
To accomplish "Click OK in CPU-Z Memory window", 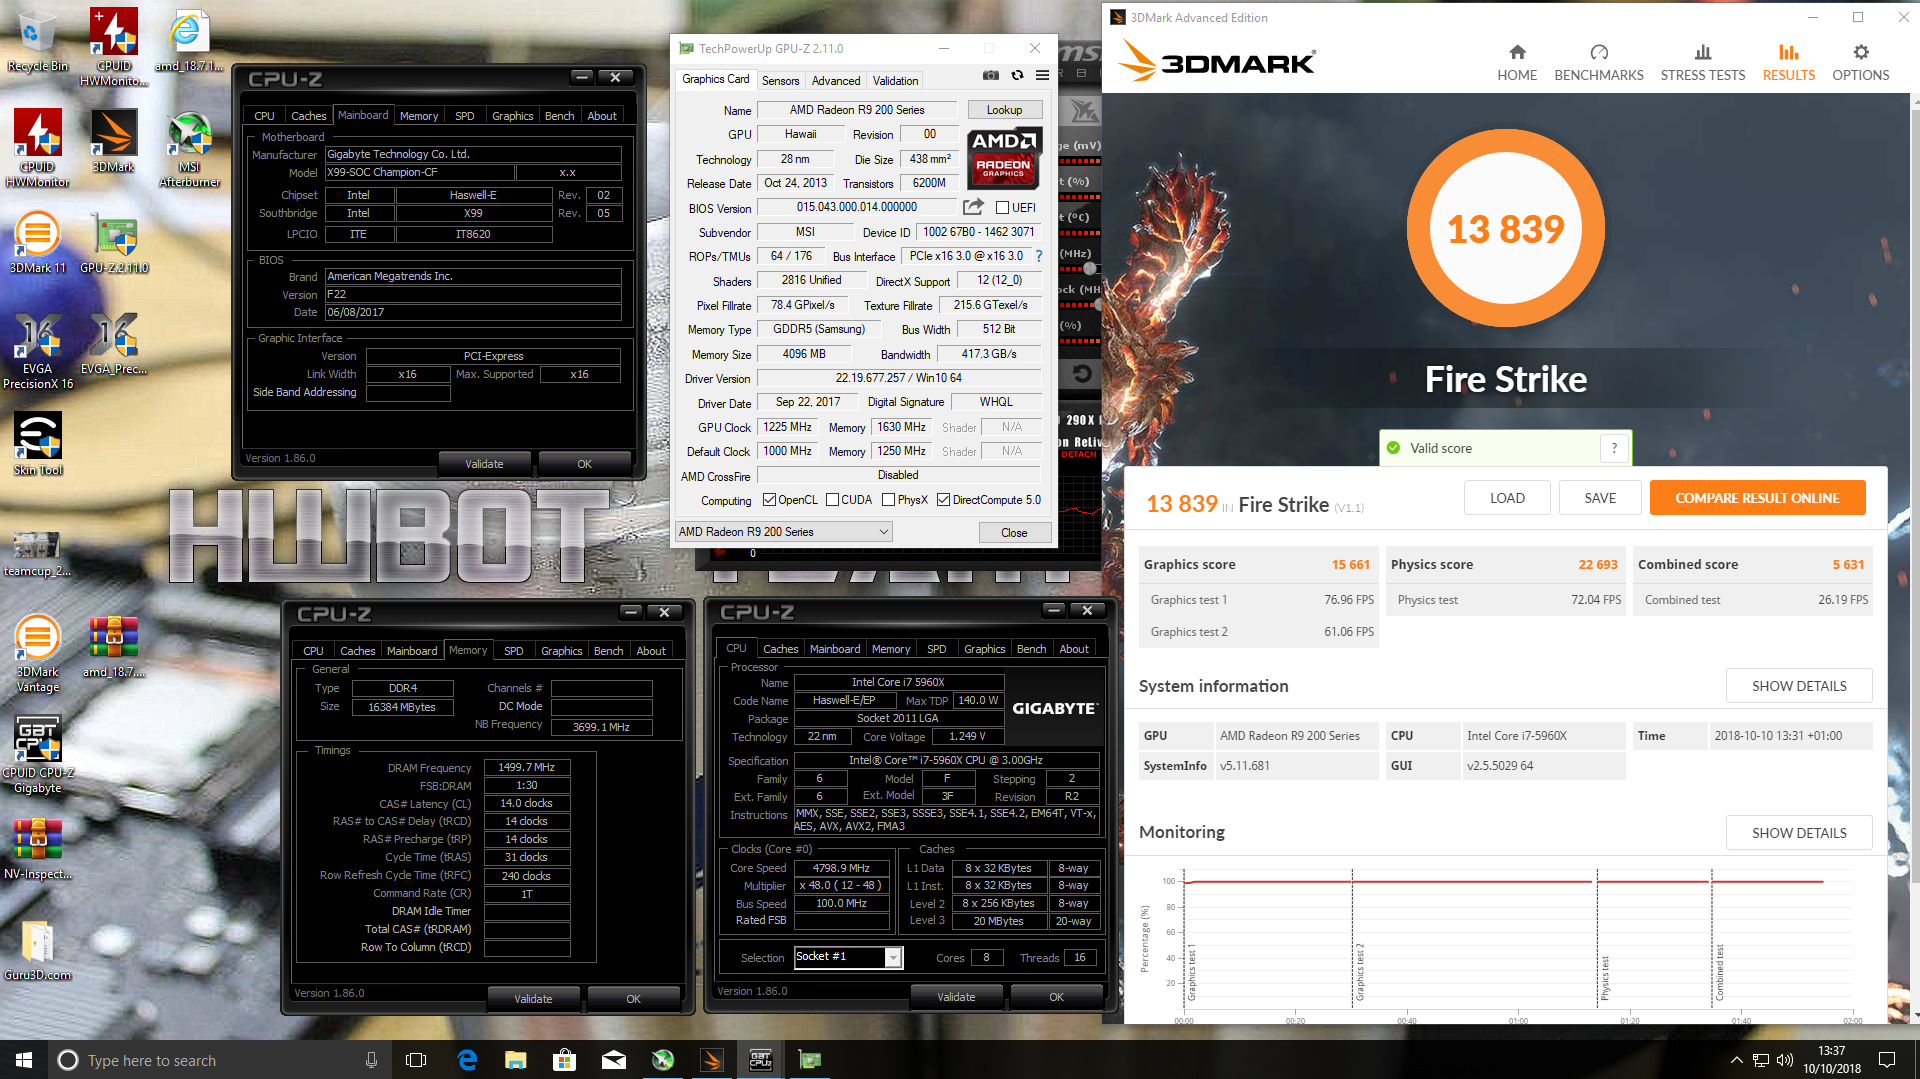I will [x=633, y=999].
